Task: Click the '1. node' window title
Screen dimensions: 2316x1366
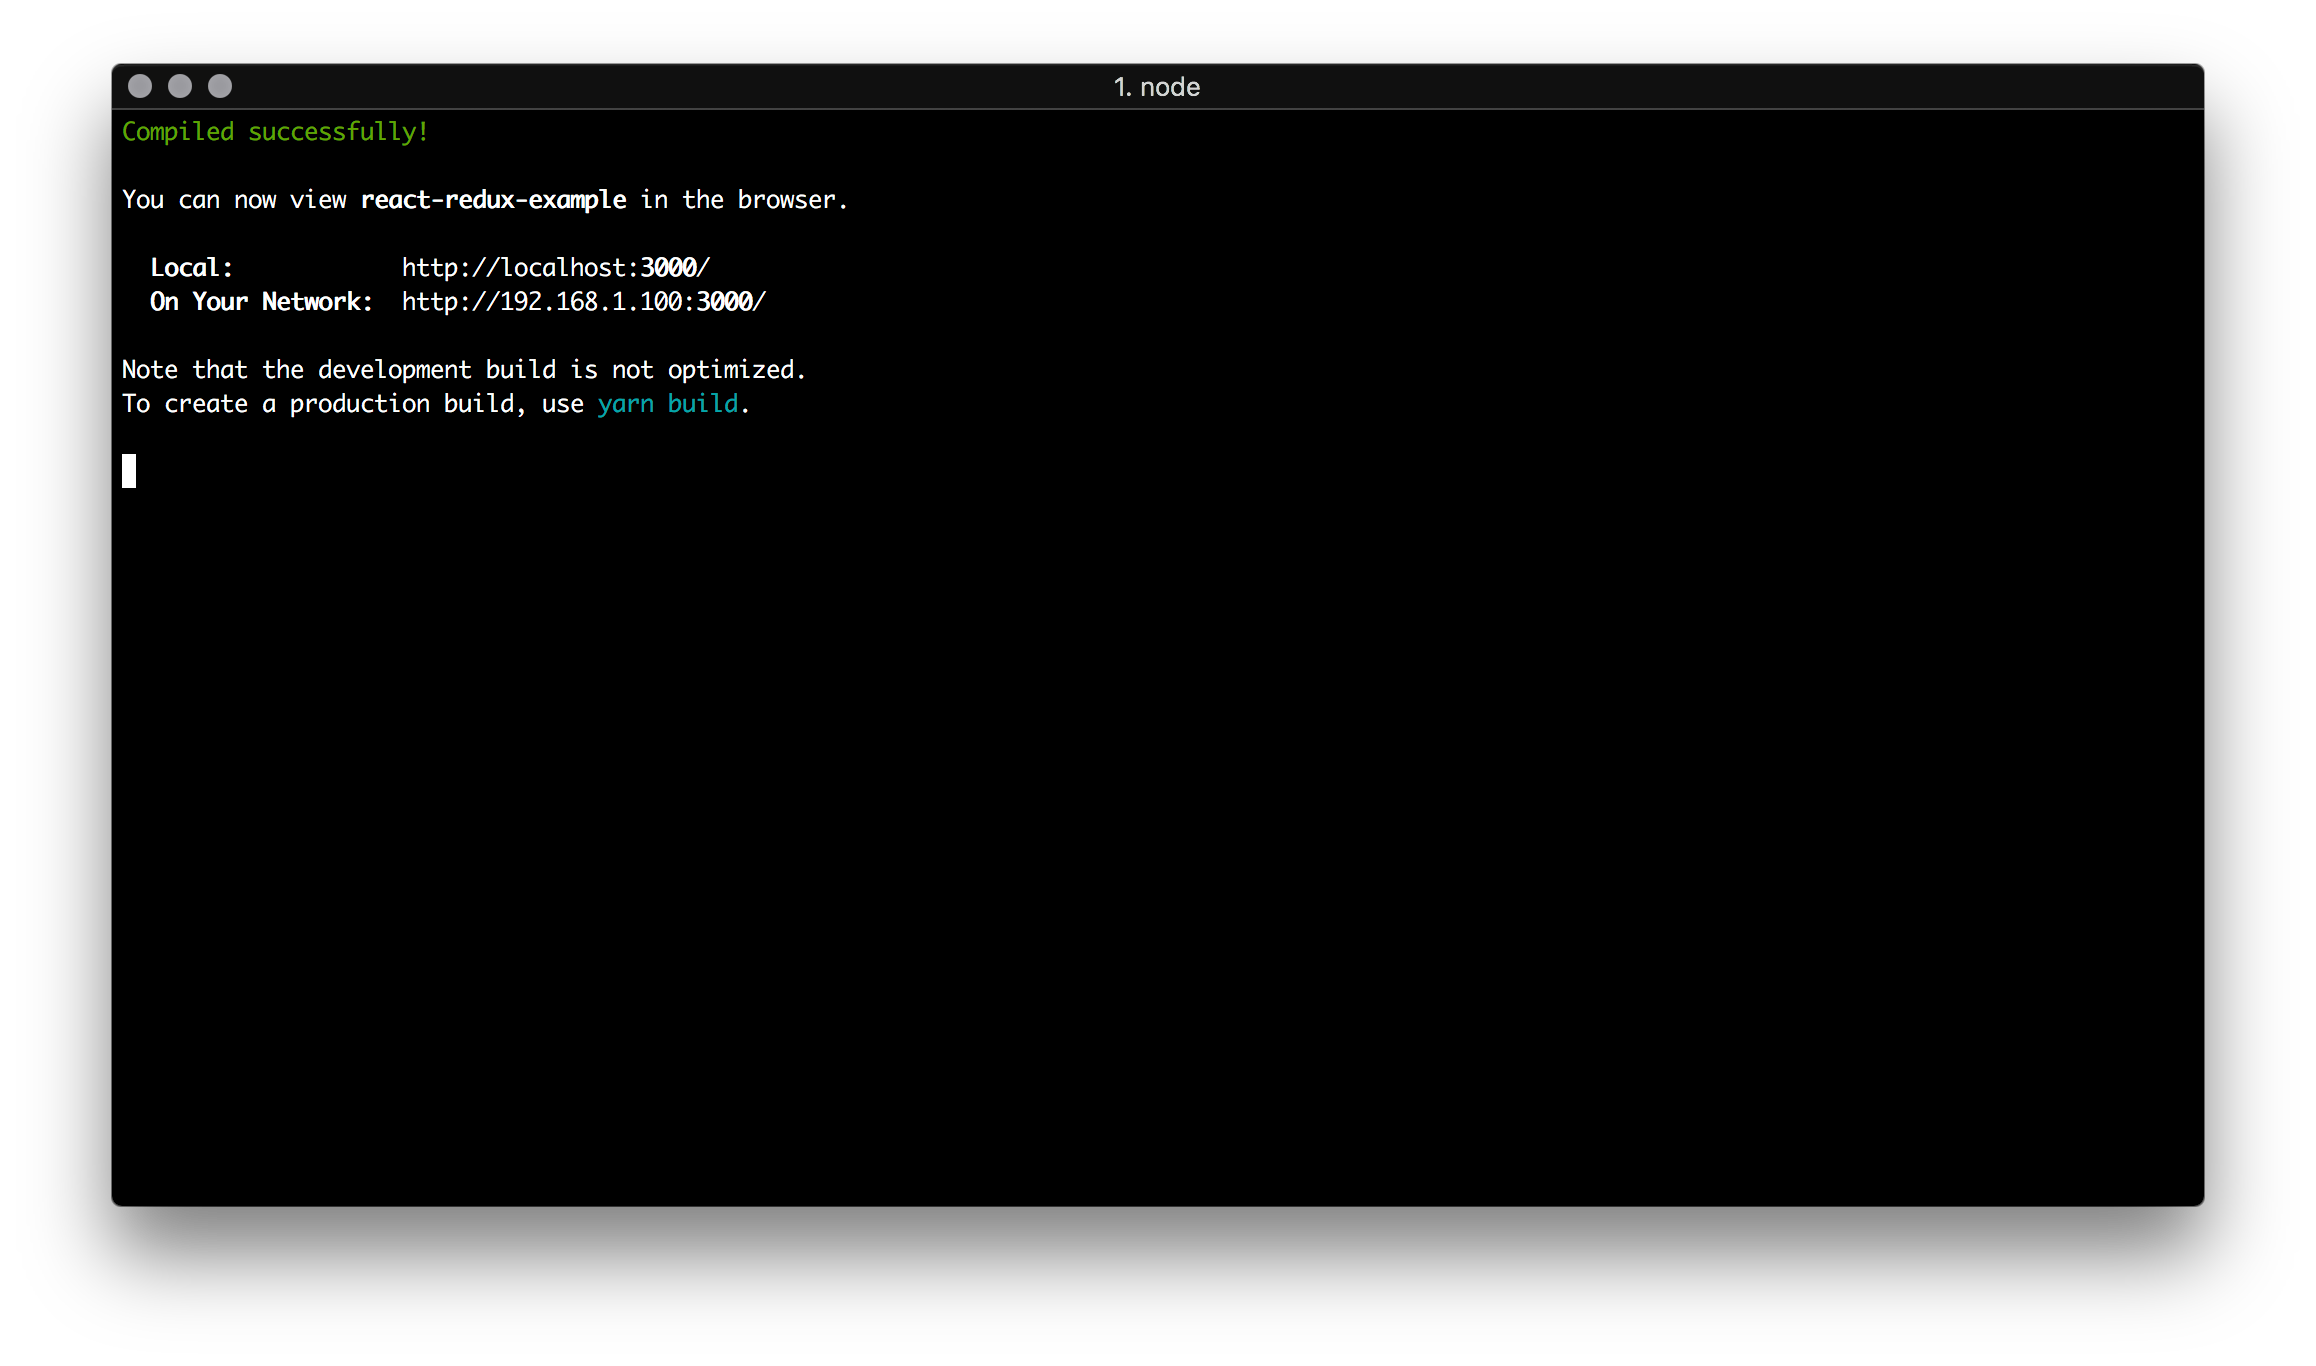Action: [1157, 87]
